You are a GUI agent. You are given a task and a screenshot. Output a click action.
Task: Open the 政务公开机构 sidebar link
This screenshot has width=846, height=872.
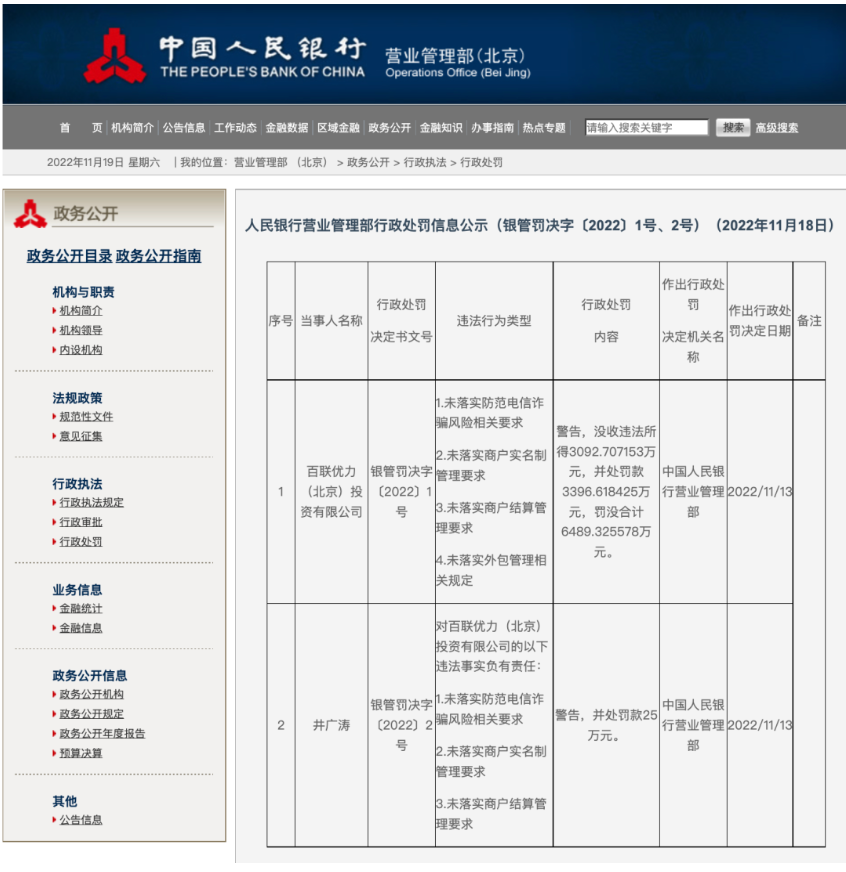pyautogui.click(x=92, y=694)
